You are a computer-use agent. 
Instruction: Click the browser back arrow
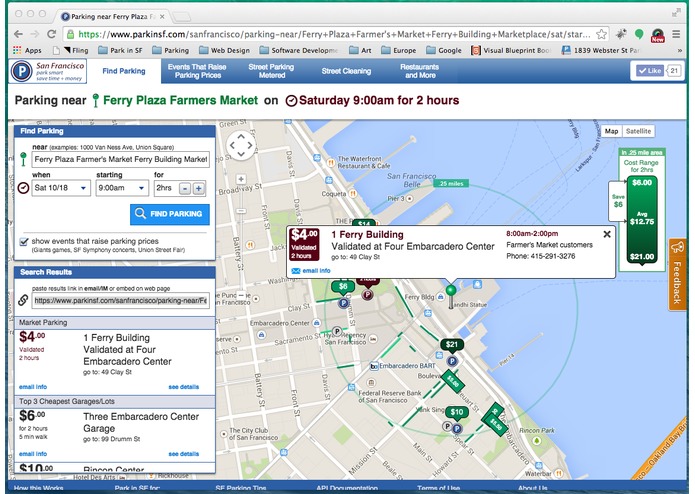click(18, 34)
